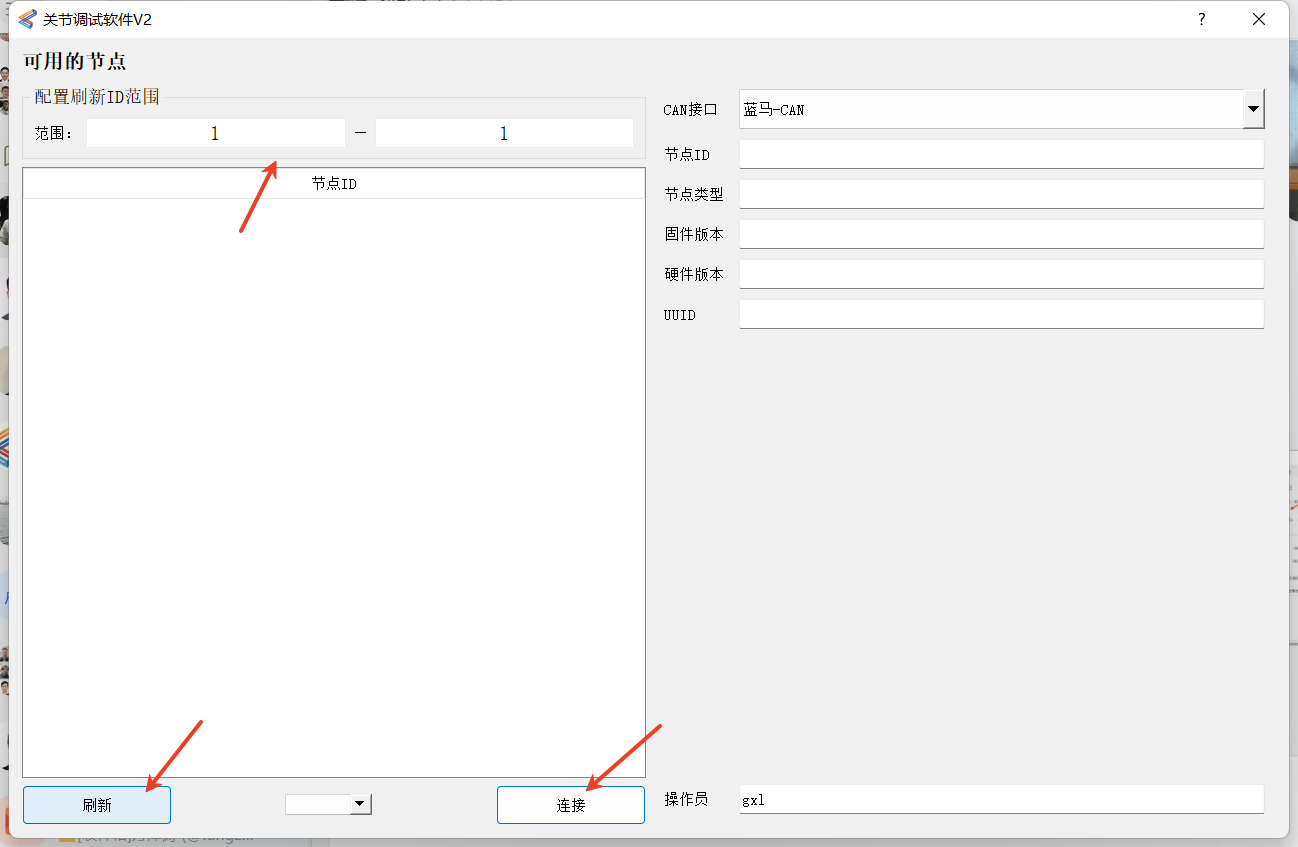
Task: Focus the range start value field
Action: click(215, 133)
